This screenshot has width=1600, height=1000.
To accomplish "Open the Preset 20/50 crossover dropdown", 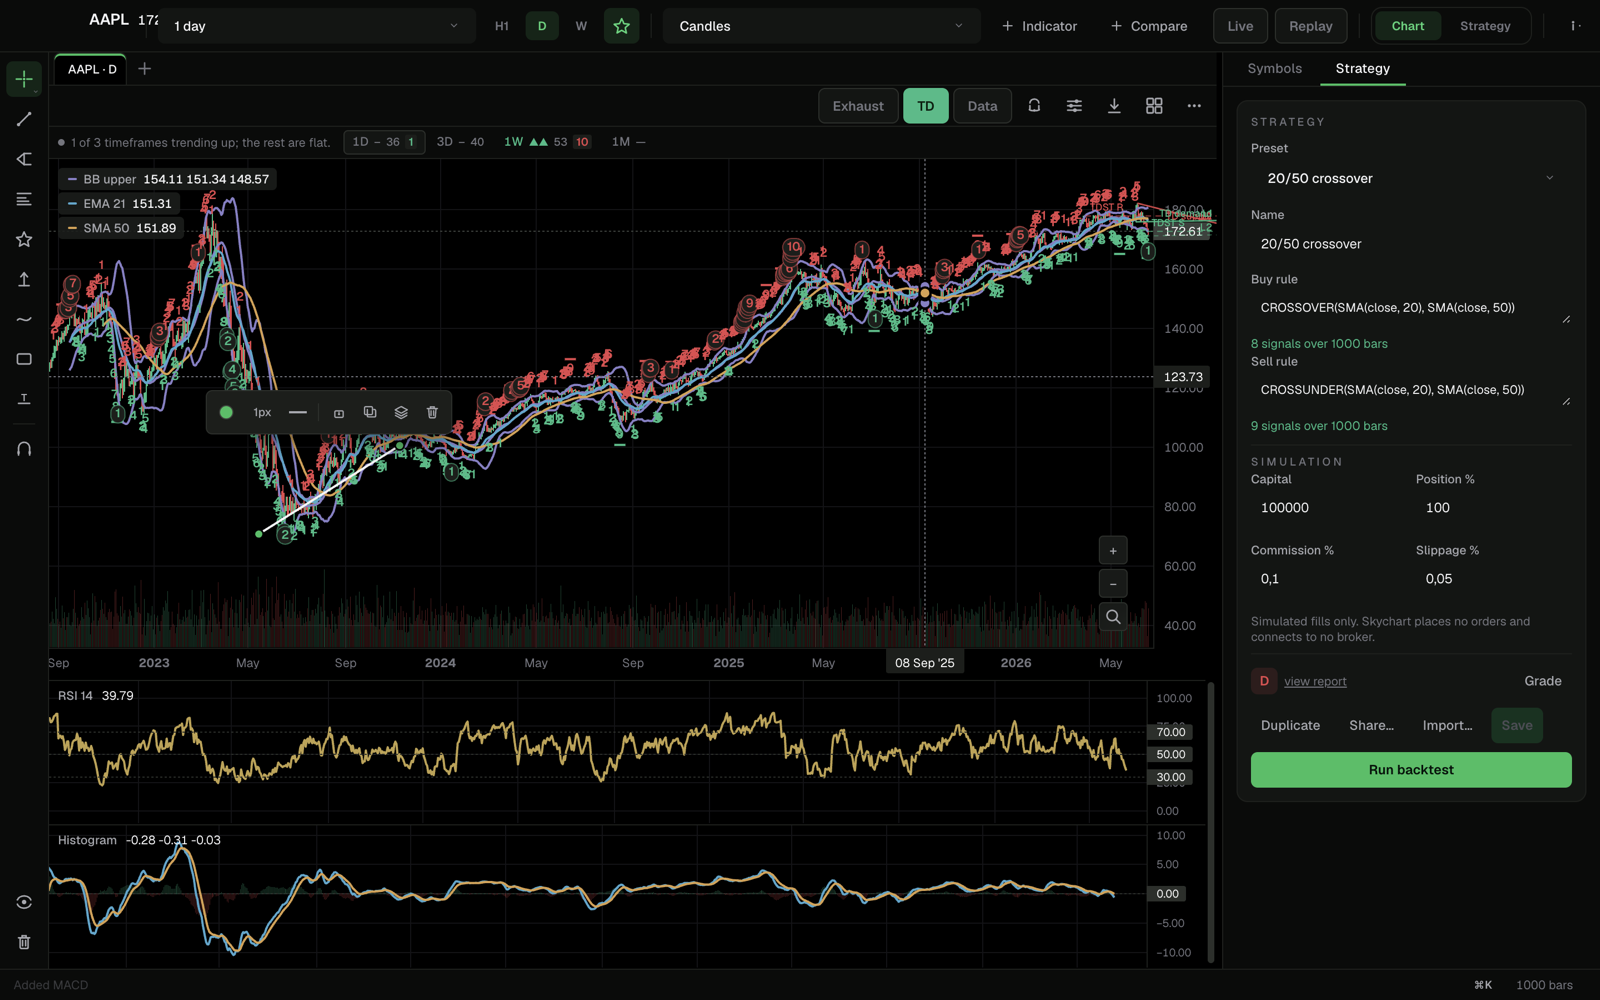I will [1411, 178].
